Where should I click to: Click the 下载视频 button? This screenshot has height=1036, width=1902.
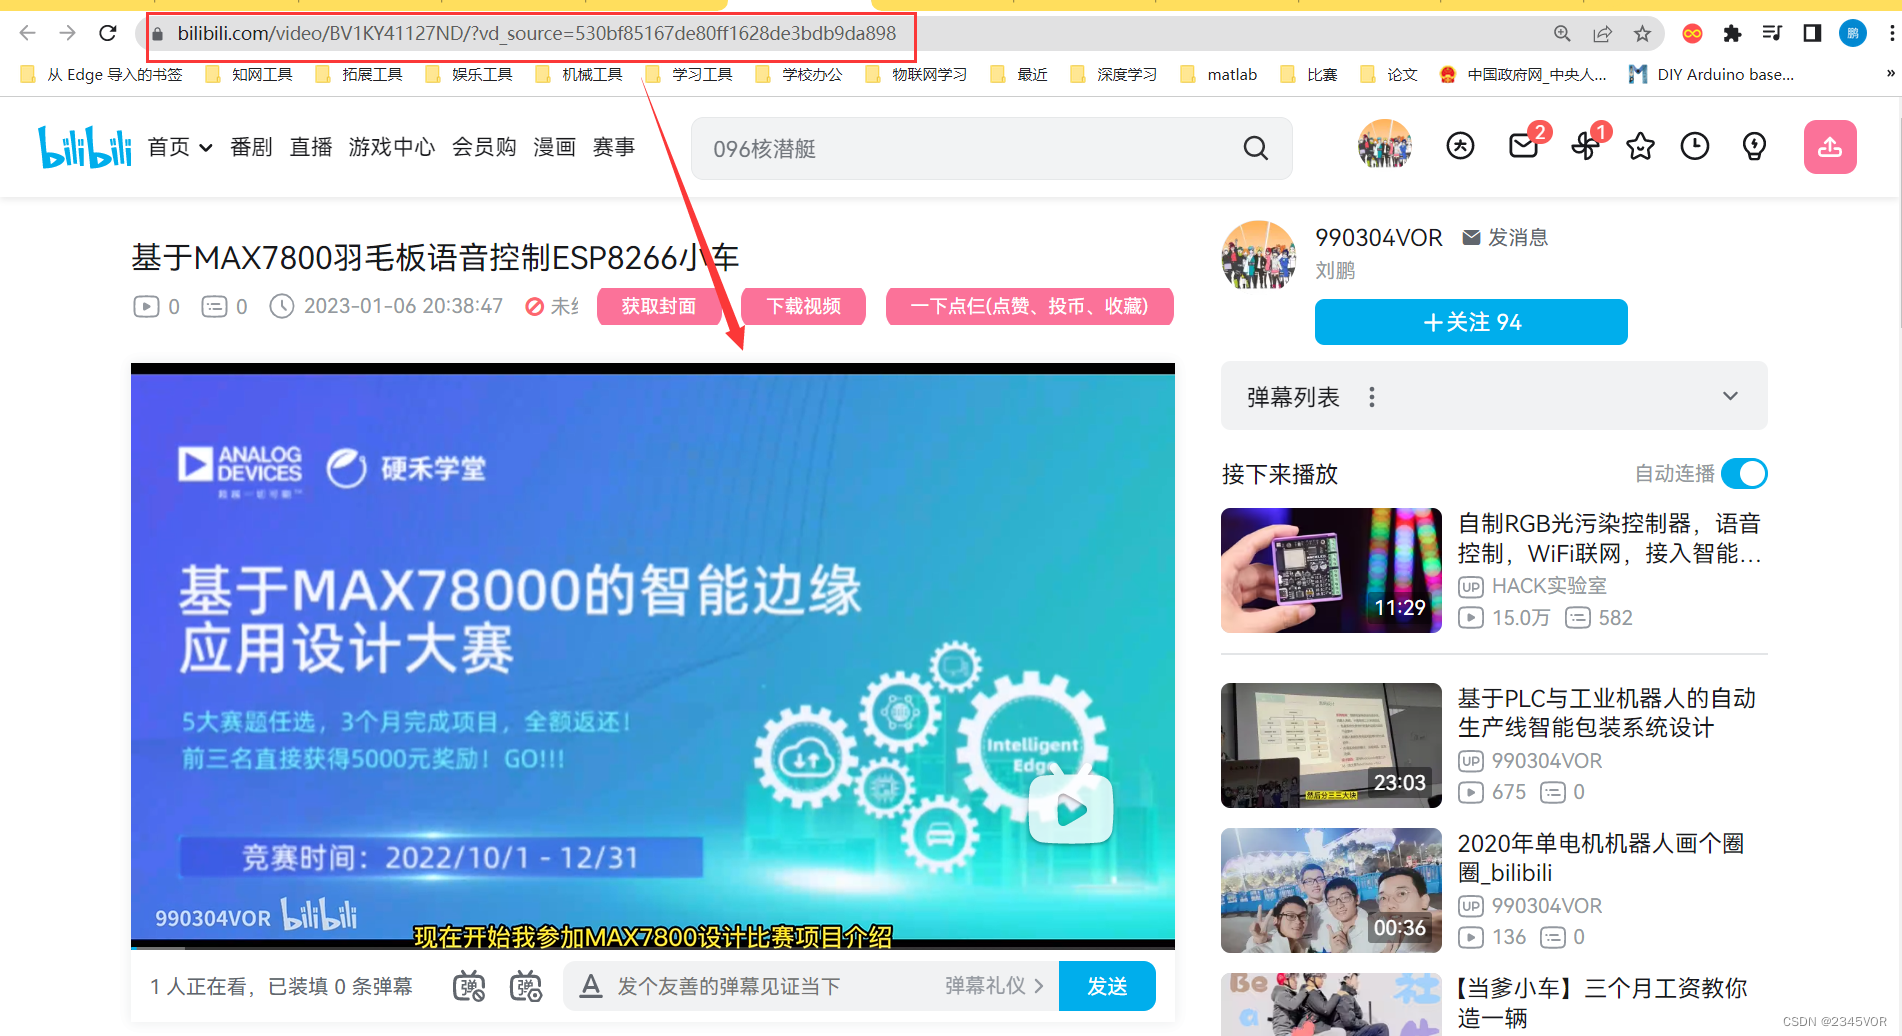803,306
